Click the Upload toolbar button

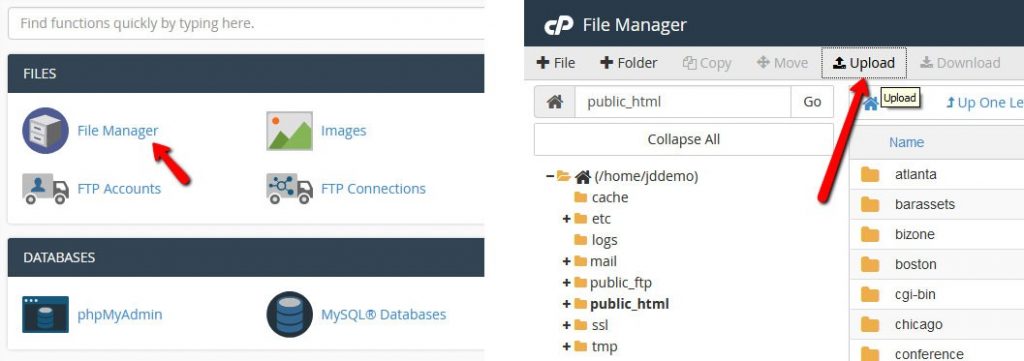tap(864, 63)
